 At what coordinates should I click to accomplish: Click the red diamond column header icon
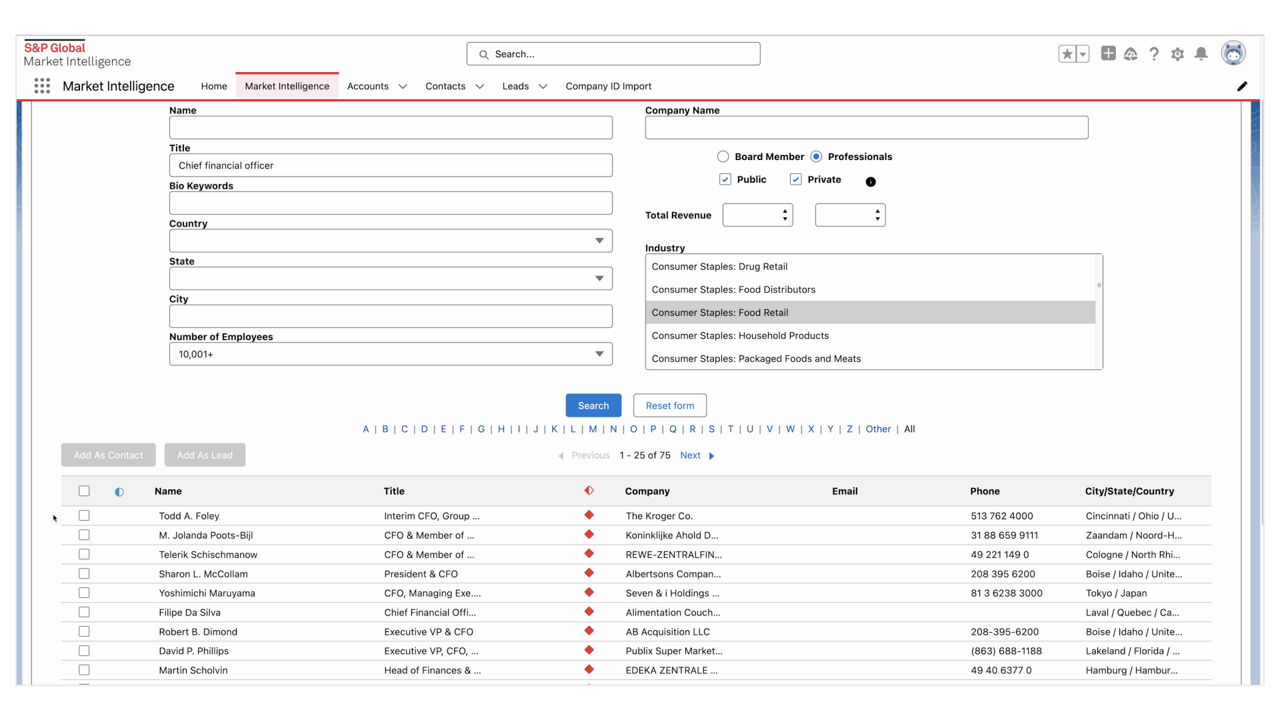[x=589, y=491]
